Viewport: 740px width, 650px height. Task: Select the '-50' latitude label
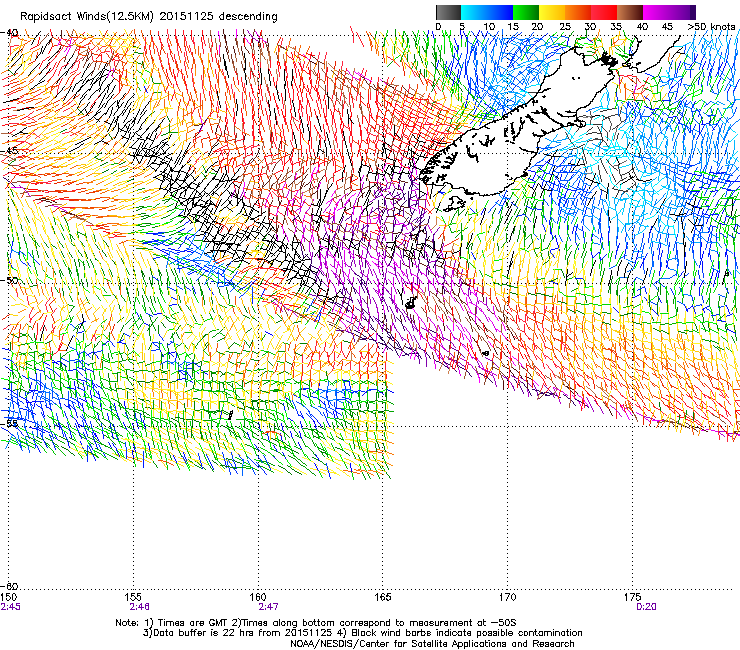coord(10,280)
